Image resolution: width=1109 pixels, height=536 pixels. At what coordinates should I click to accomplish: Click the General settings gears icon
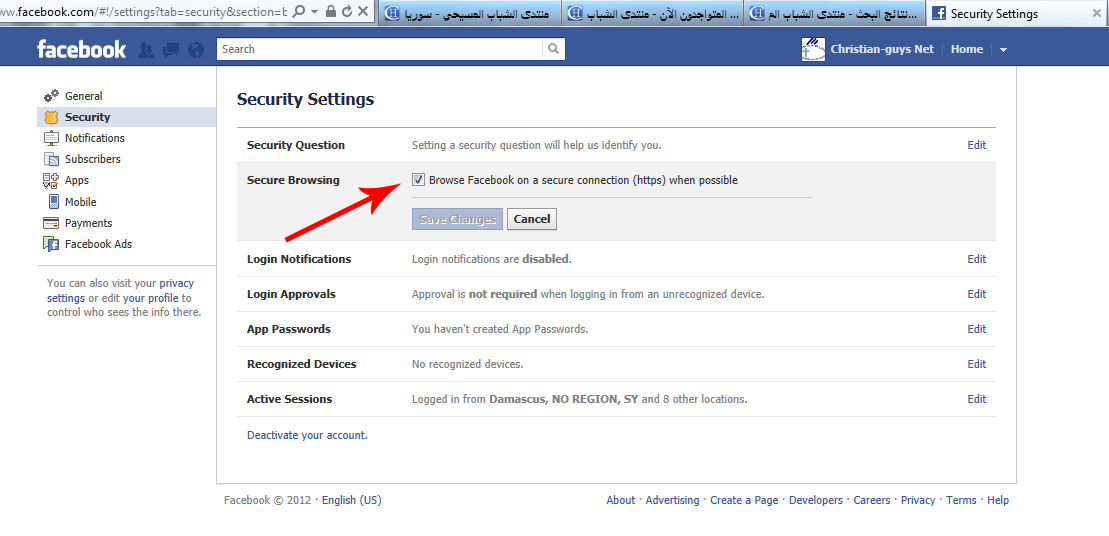pos(51,96)
